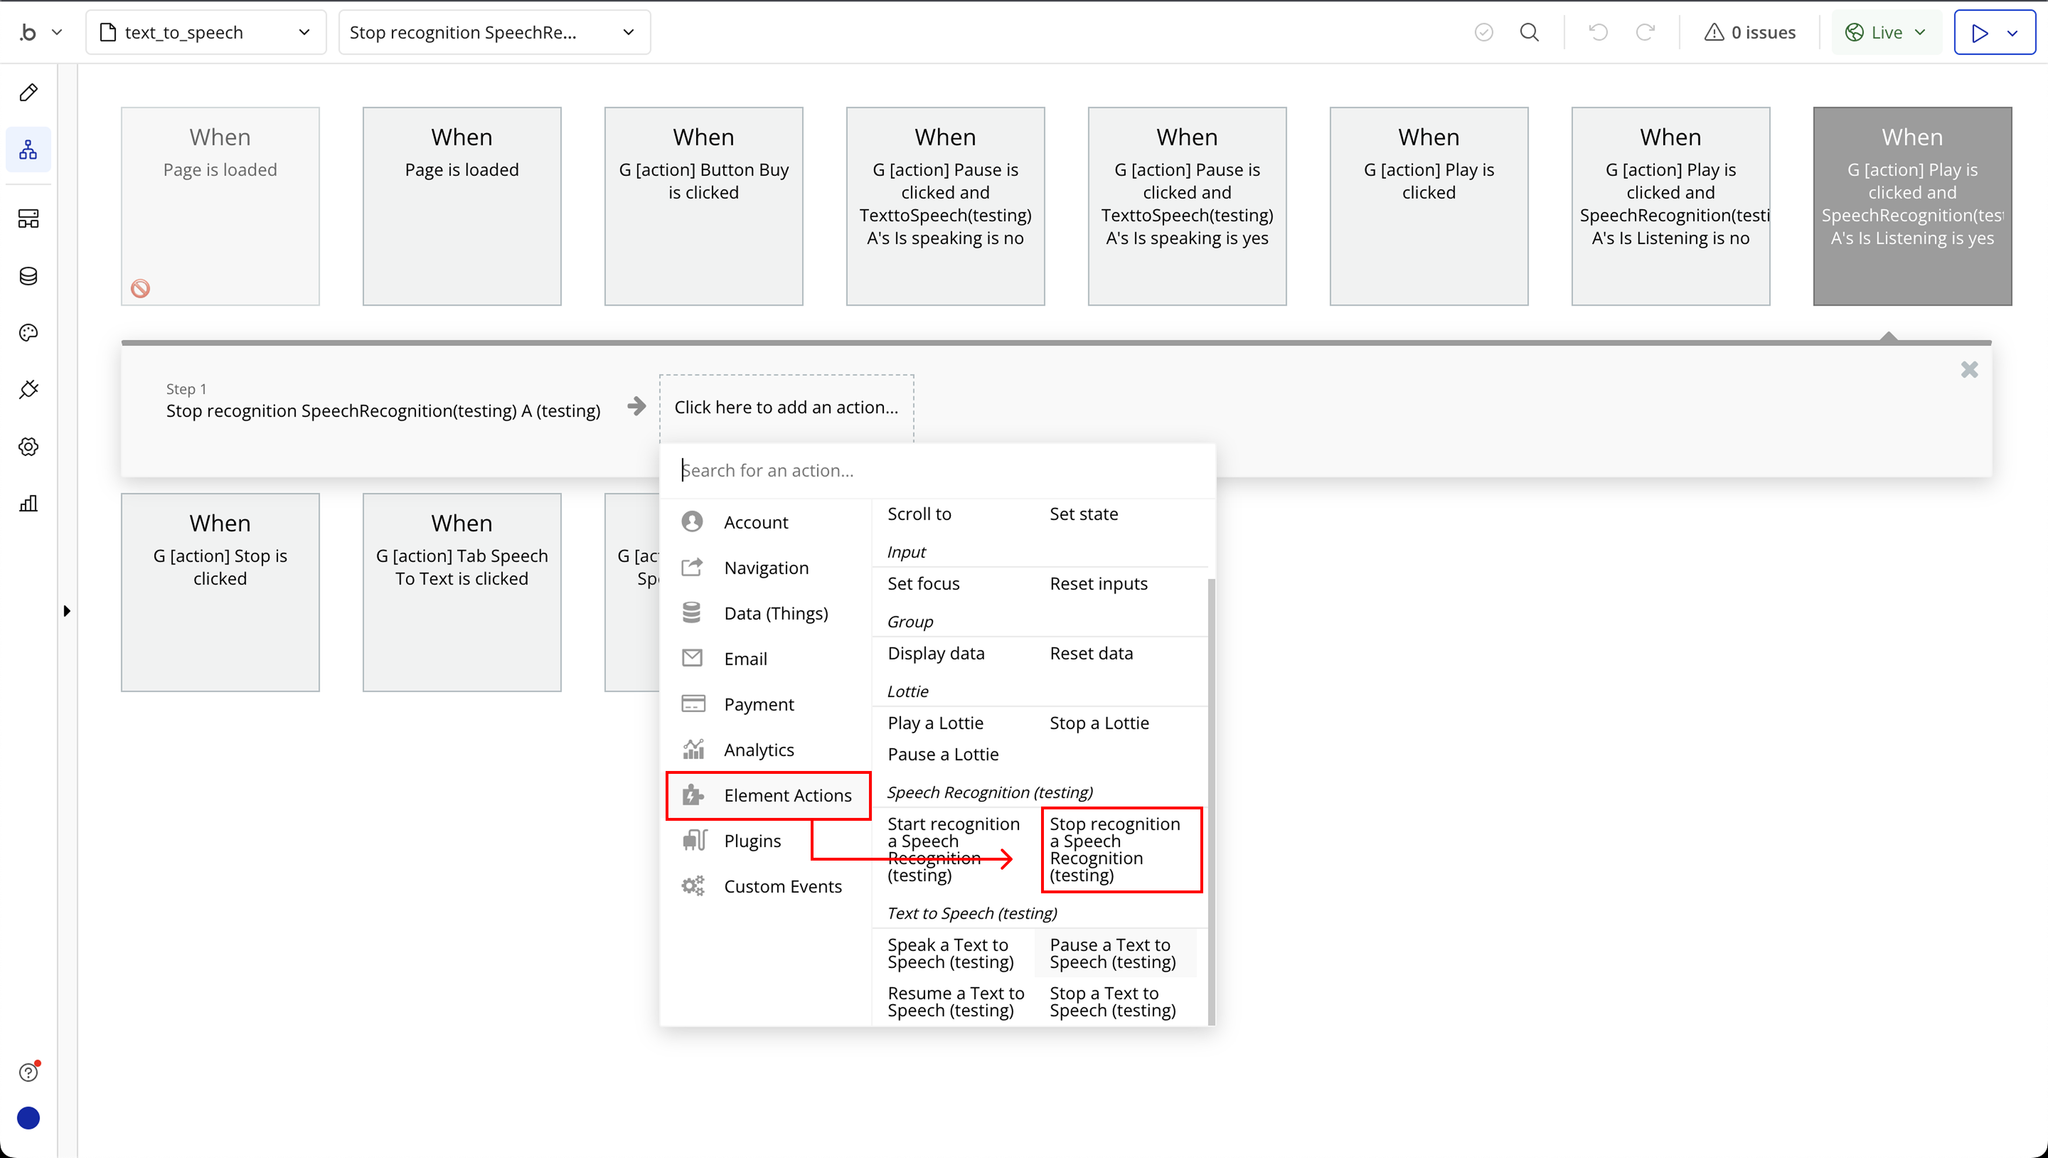This screenshot has height=1158, width=2048.
Task: Click the Search for an action field
Action: tap(937, 470)
